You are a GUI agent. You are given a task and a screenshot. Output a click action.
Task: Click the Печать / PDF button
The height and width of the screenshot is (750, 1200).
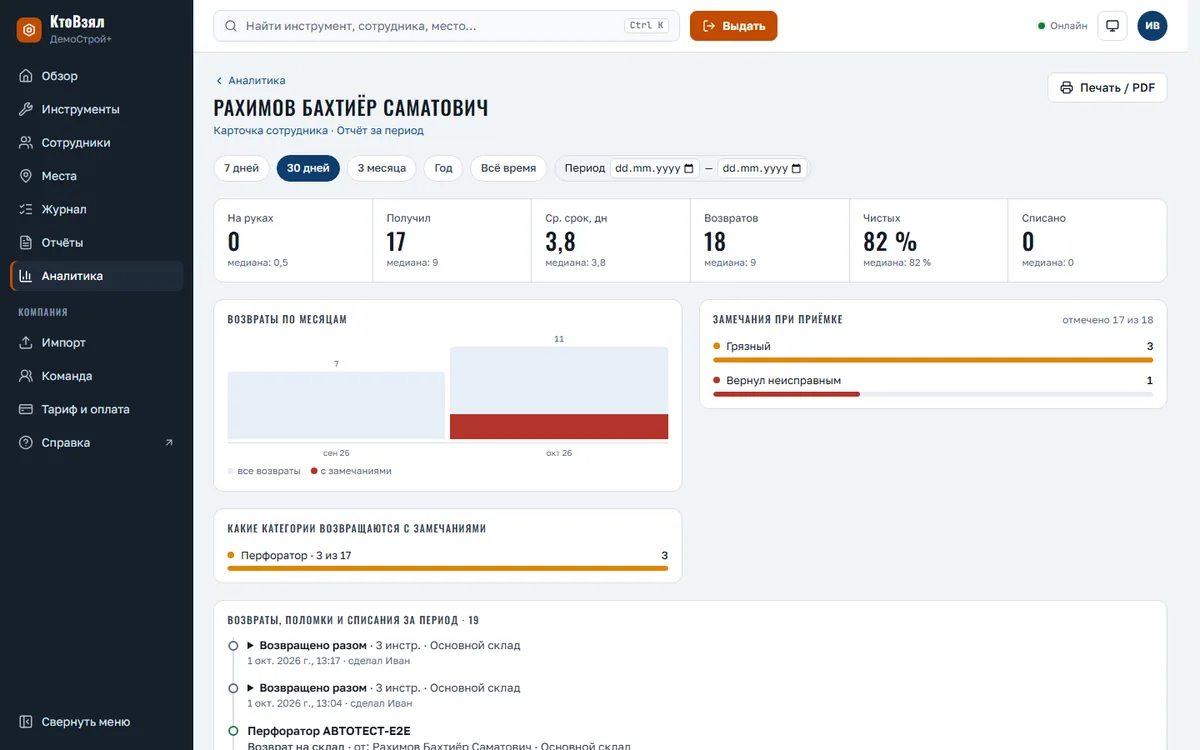(x=1107, y=88)
